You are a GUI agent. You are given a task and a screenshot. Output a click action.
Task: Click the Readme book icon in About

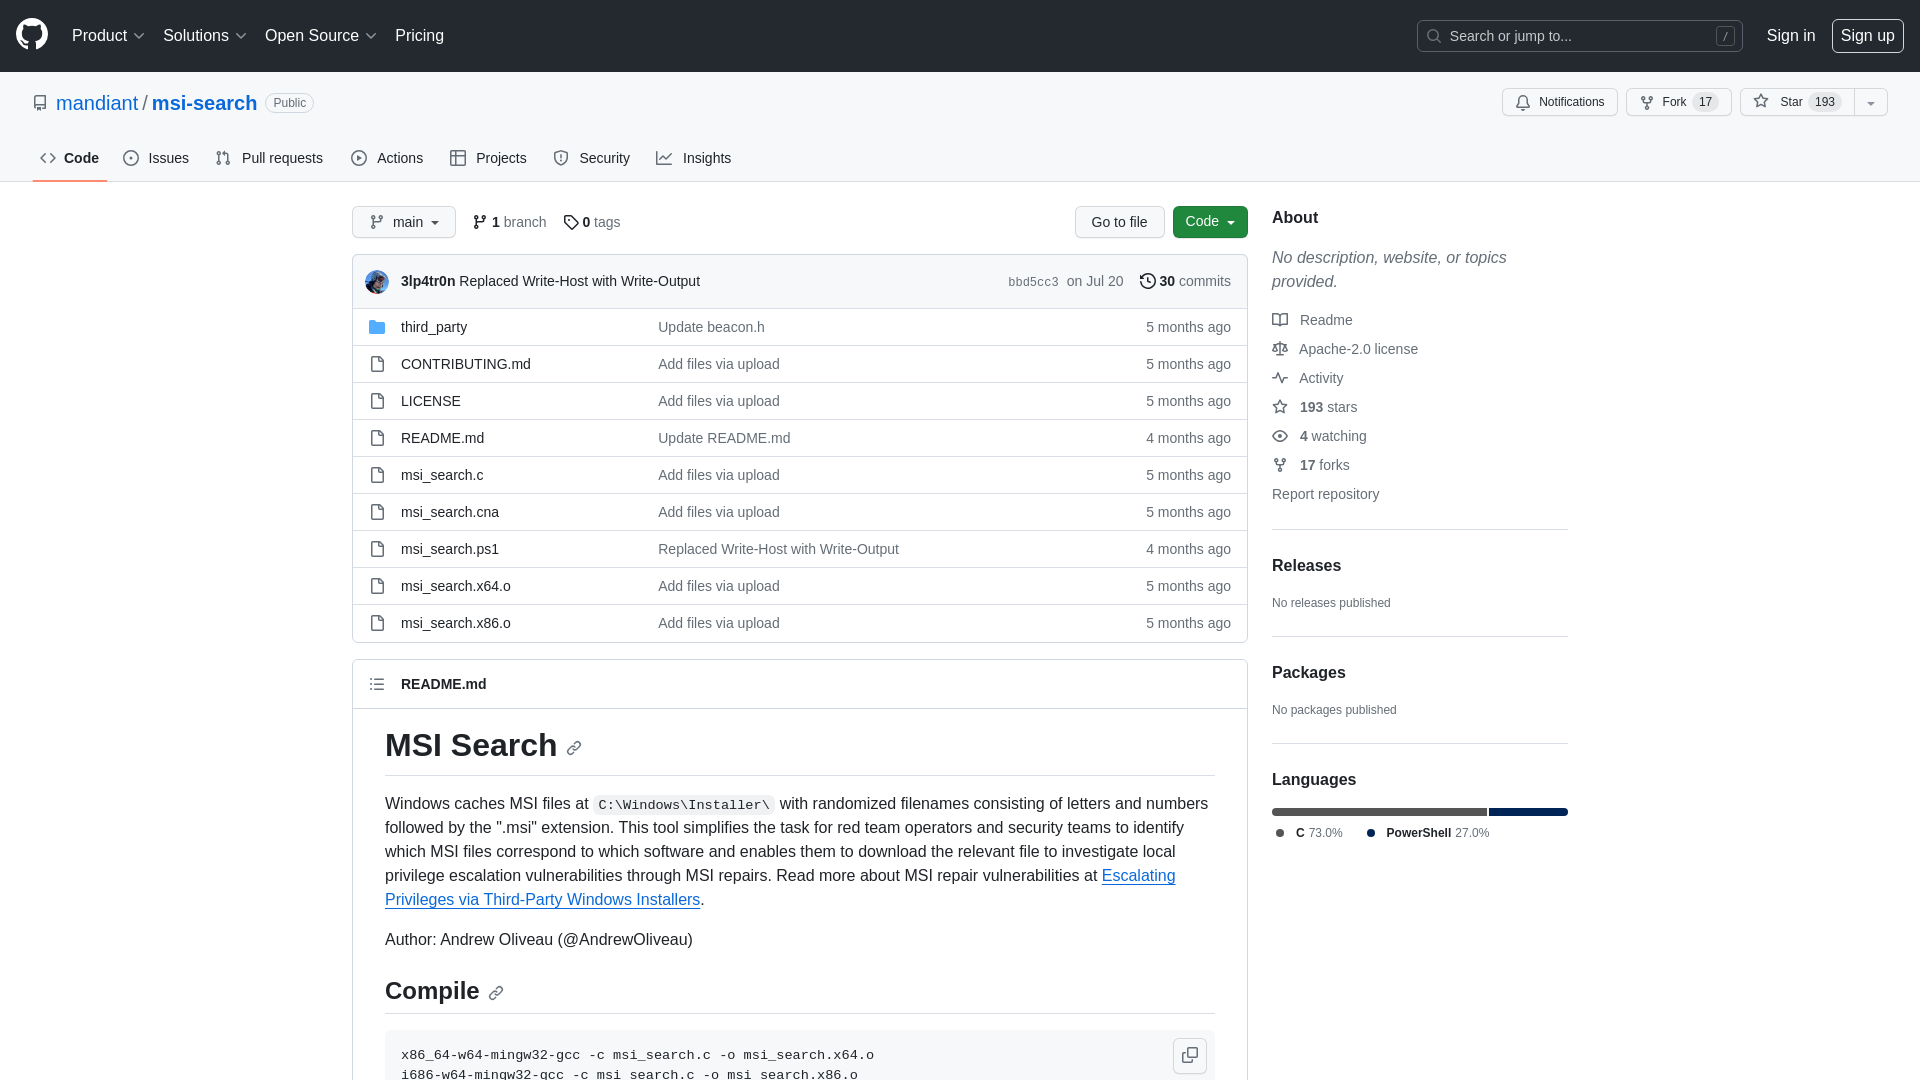pyautogui.click(x=1280, y=320)
